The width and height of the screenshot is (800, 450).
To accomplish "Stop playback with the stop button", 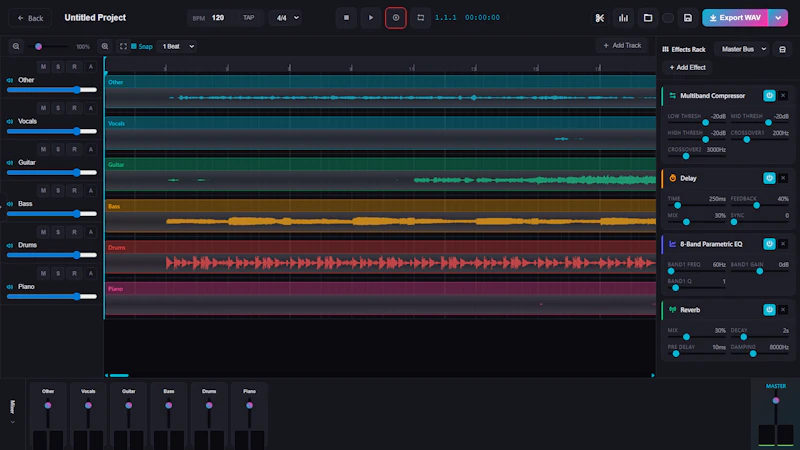I will click(346, 18).
